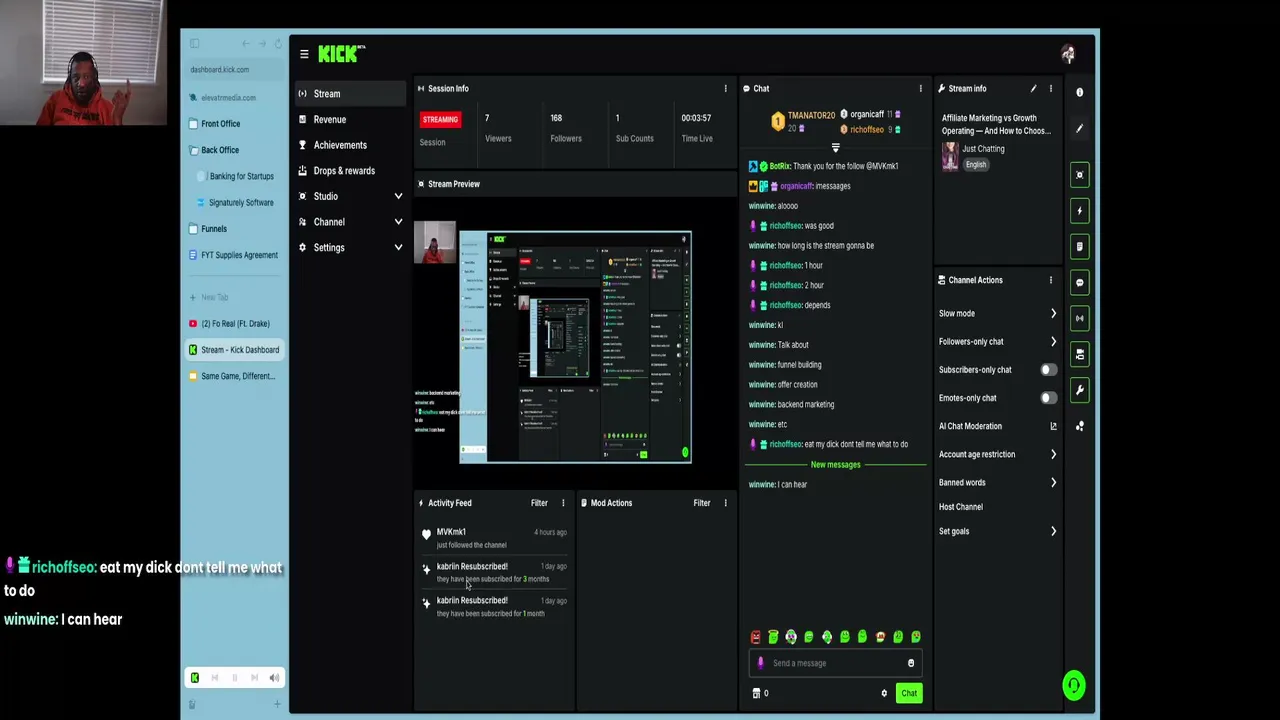This screenshot has height=720, width=1280.
Task: Click the English language tag
Action: click(976, 165)
